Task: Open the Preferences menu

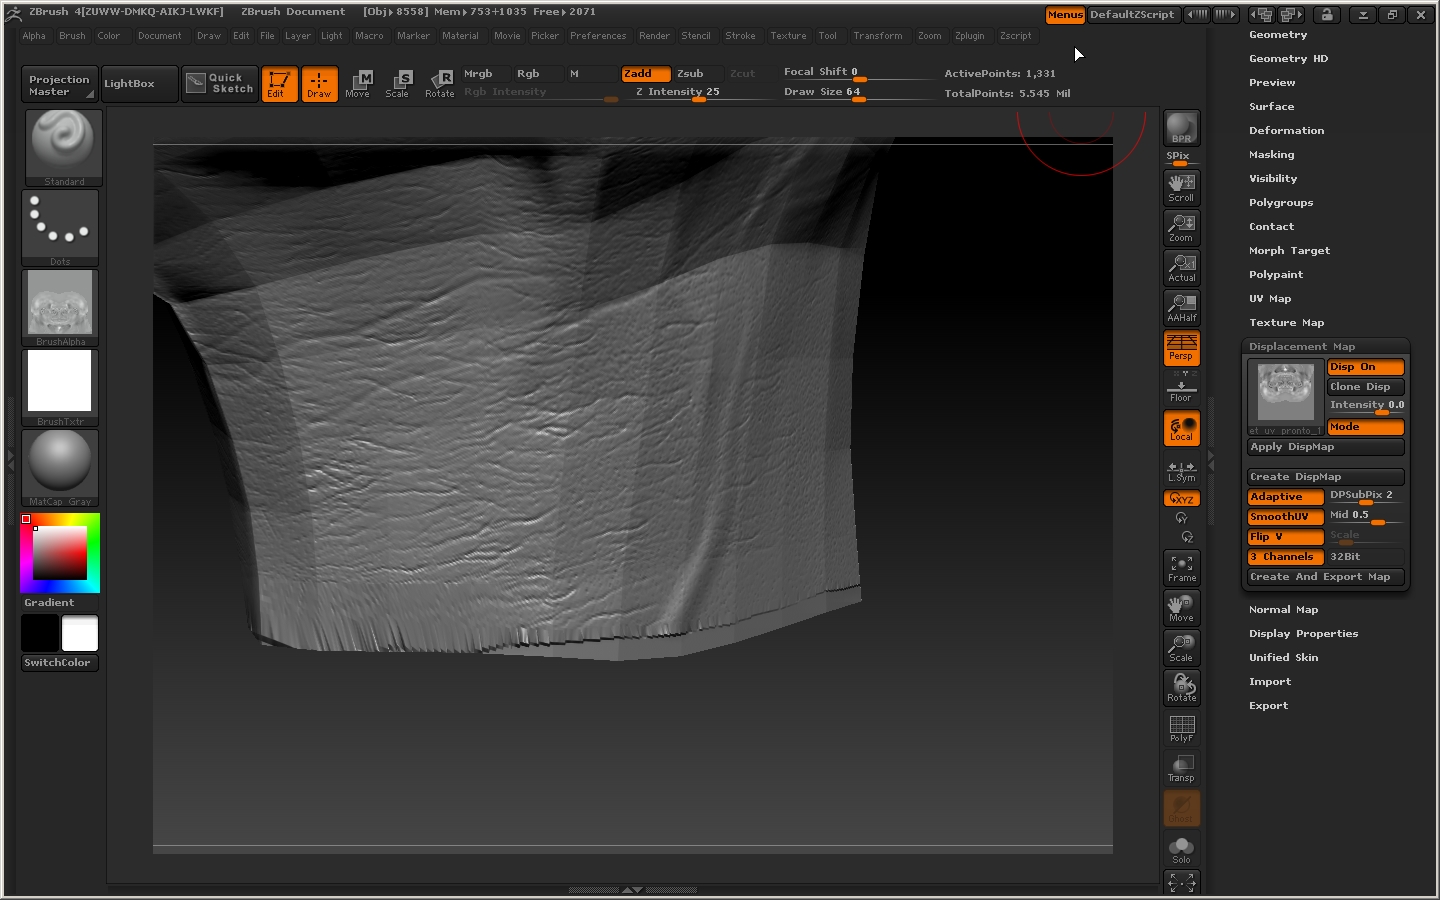Action: tap(598, 35)
